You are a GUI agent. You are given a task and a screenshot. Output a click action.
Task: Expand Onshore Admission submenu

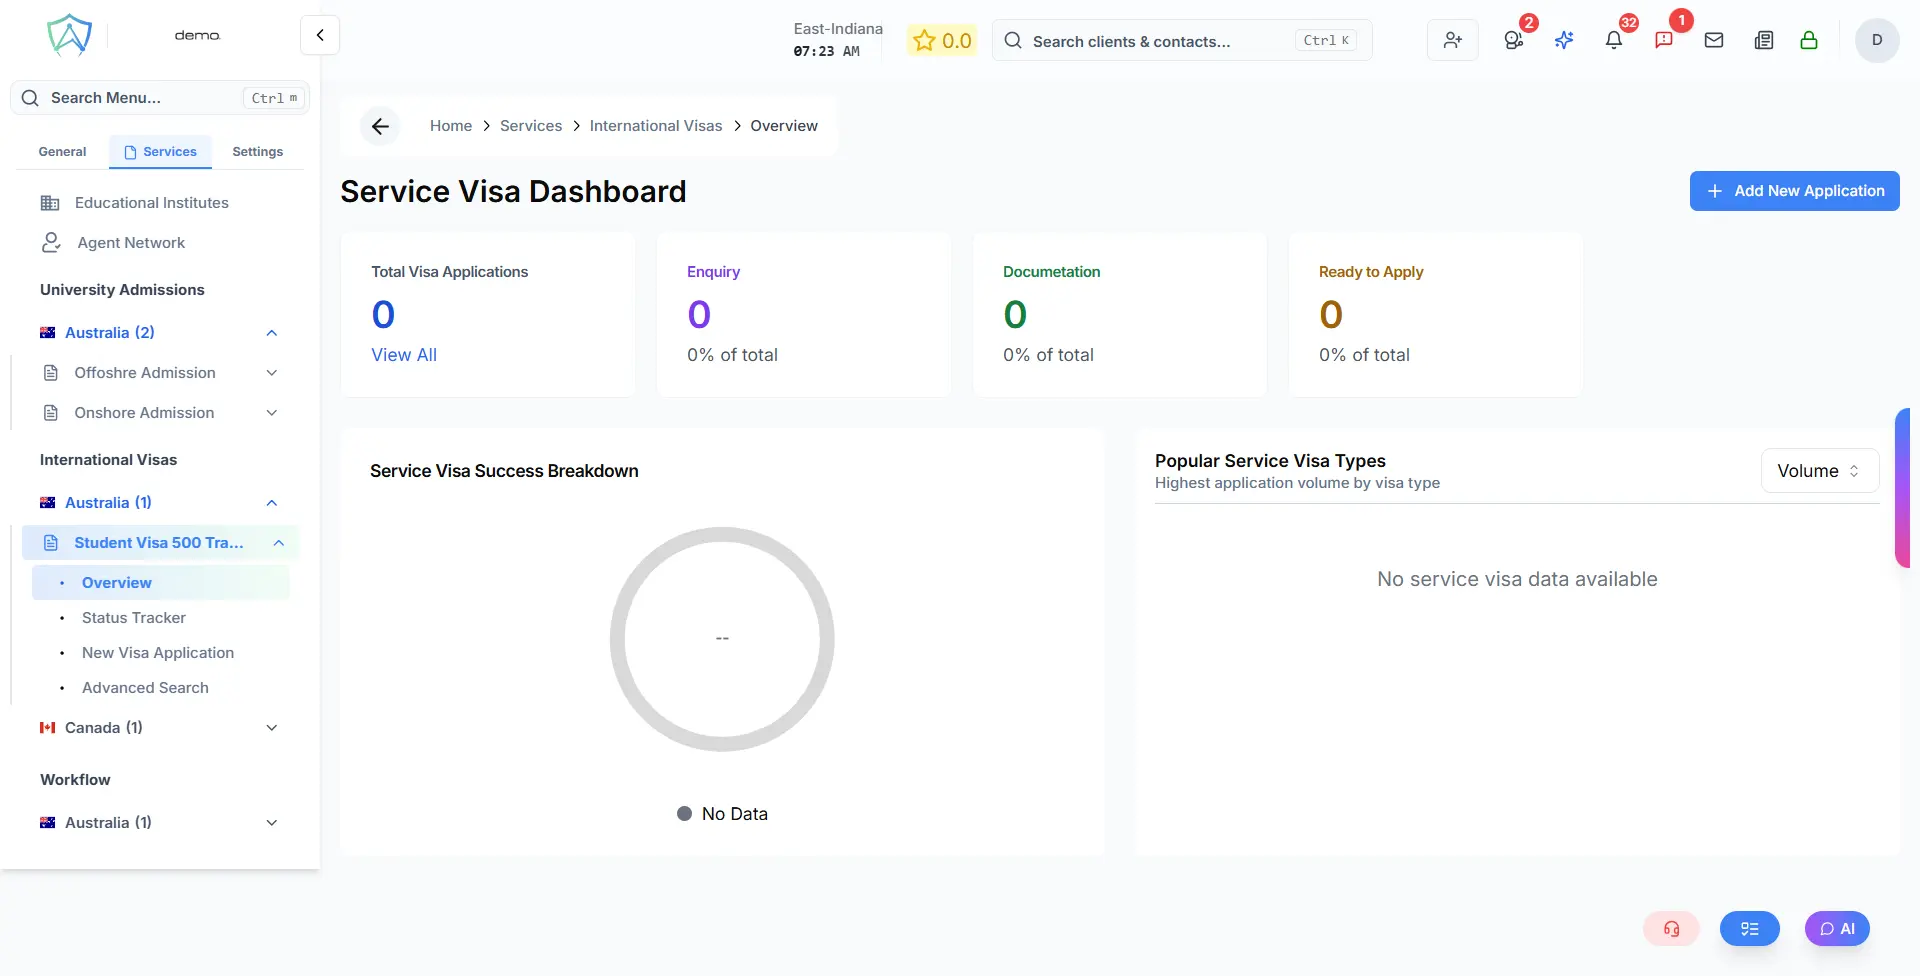click(x=271, y=413)
